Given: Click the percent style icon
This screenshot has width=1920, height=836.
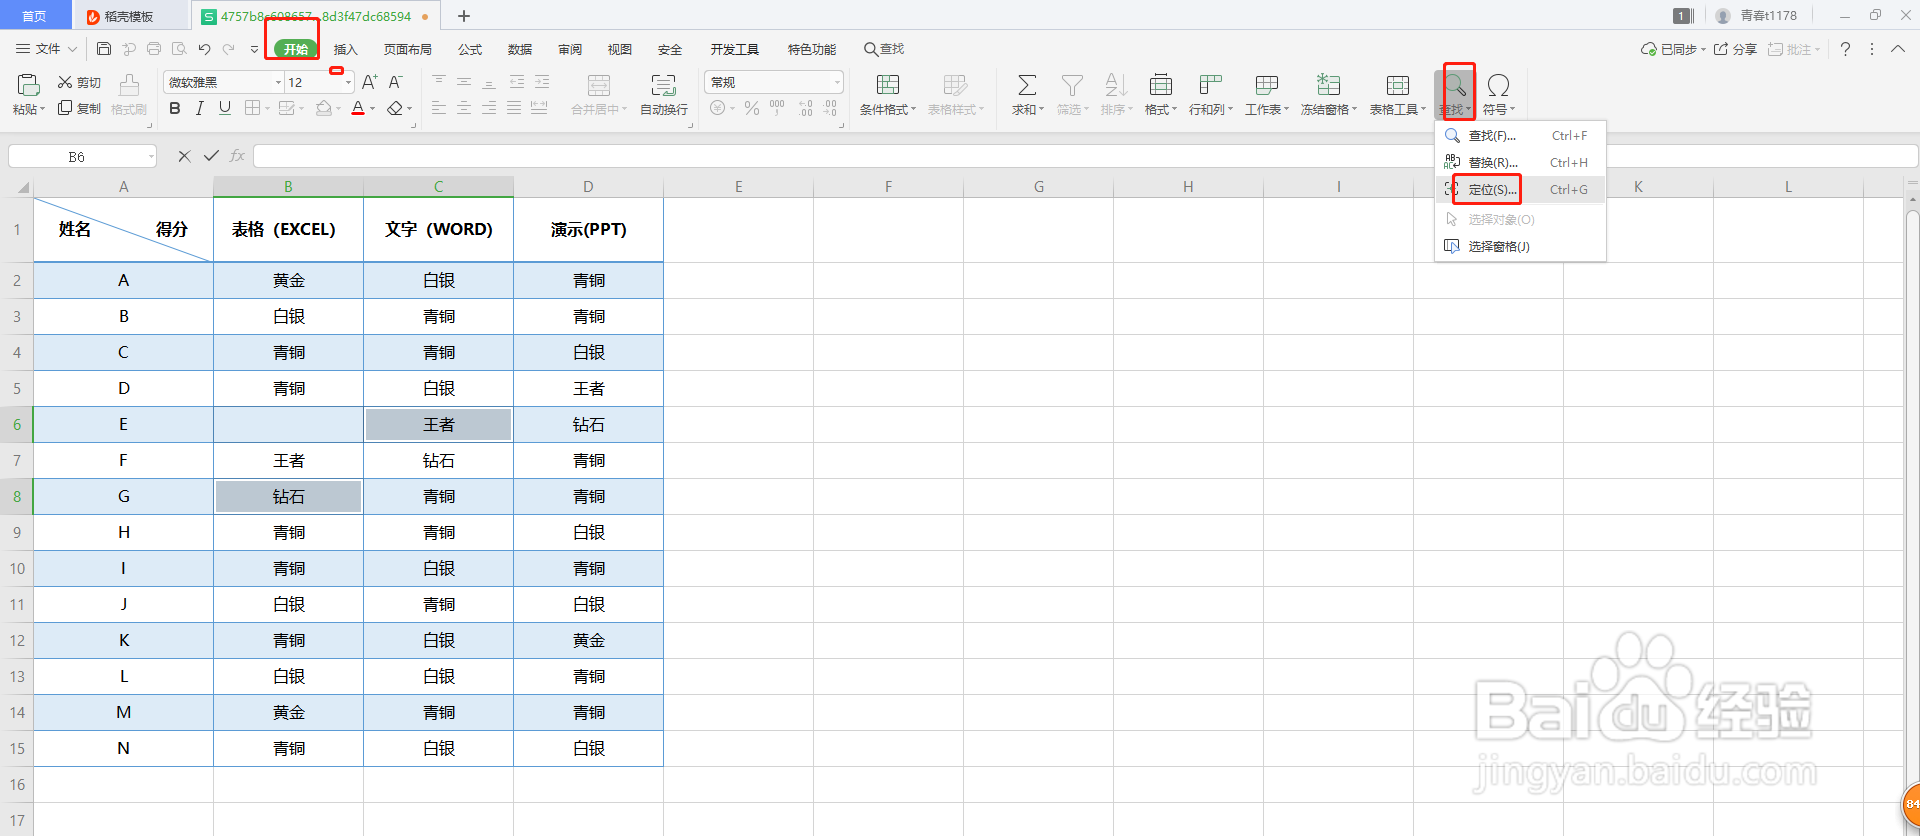Looking at the screenshot, I should point(752,108).
